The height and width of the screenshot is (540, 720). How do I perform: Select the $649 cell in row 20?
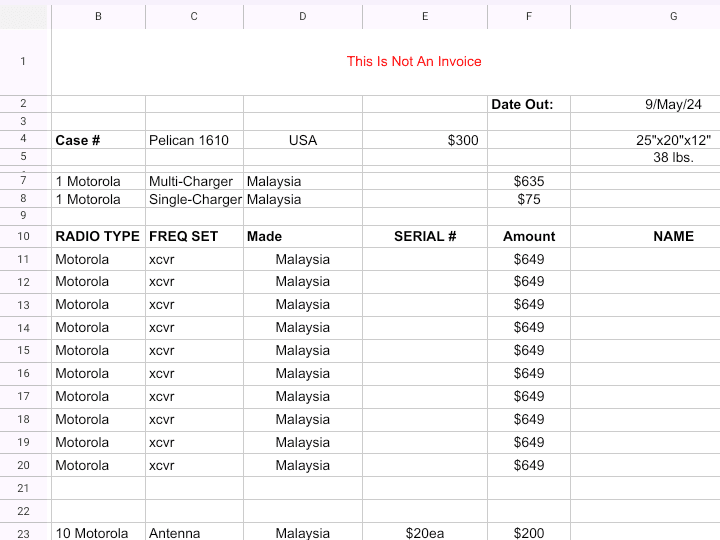pyautogui.click(x=529, y=465)
